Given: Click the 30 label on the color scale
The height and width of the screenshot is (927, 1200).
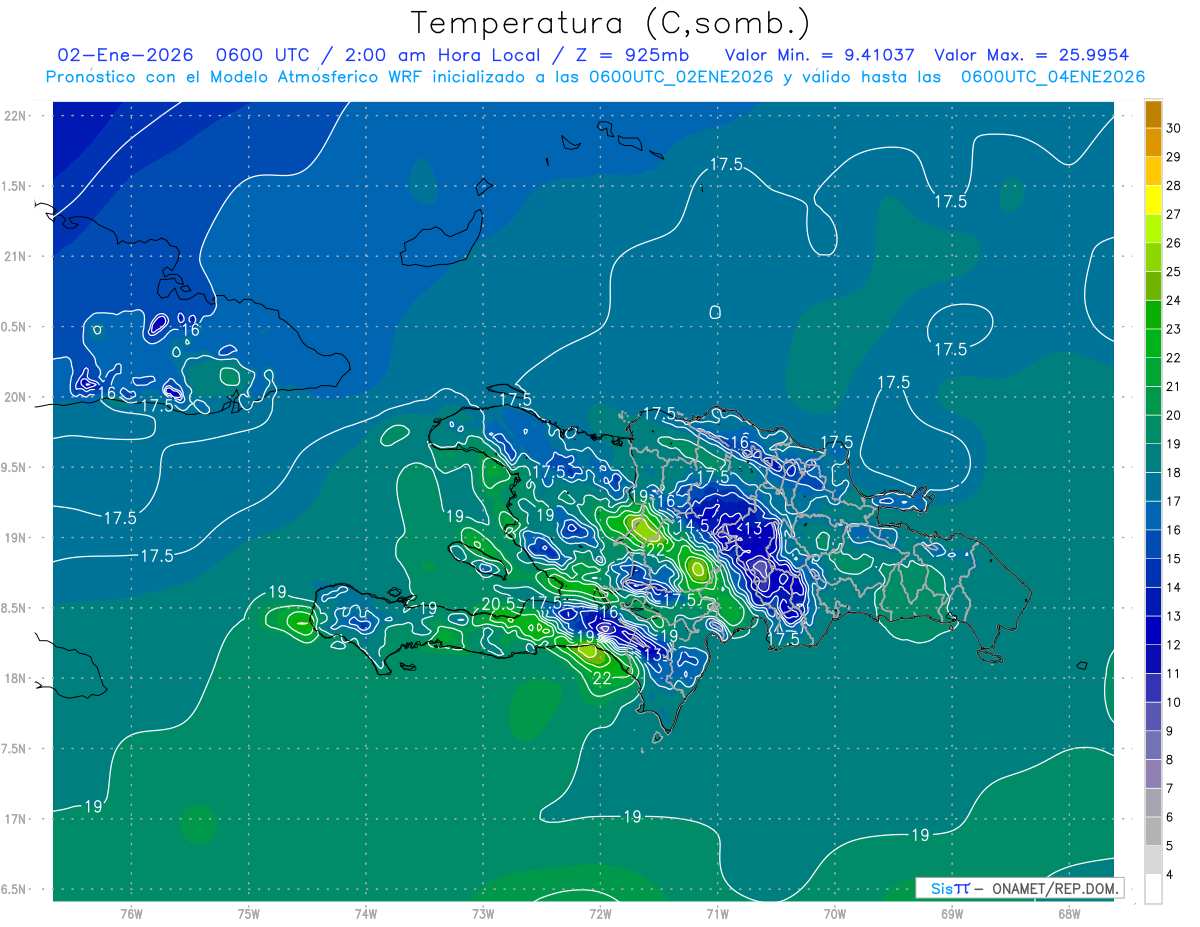Looking at the screenshot, I should [1174, 128].
